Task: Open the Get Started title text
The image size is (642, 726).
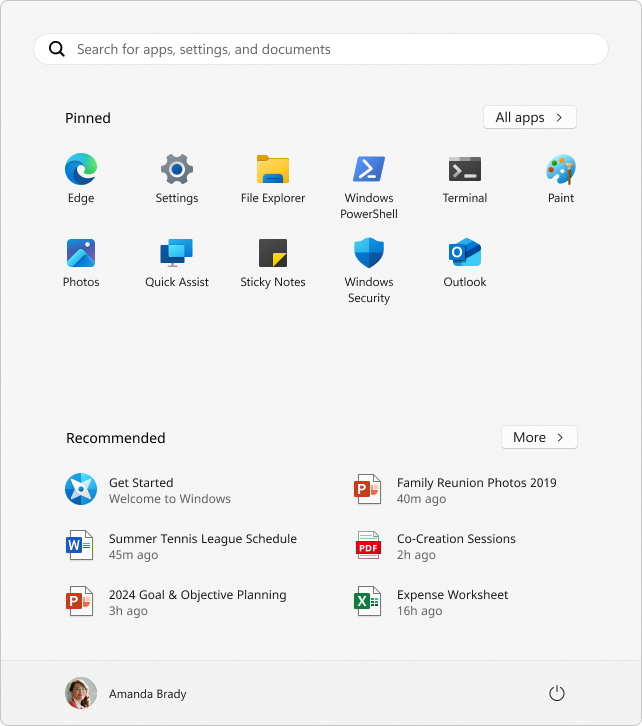Action: coord(141,482)
